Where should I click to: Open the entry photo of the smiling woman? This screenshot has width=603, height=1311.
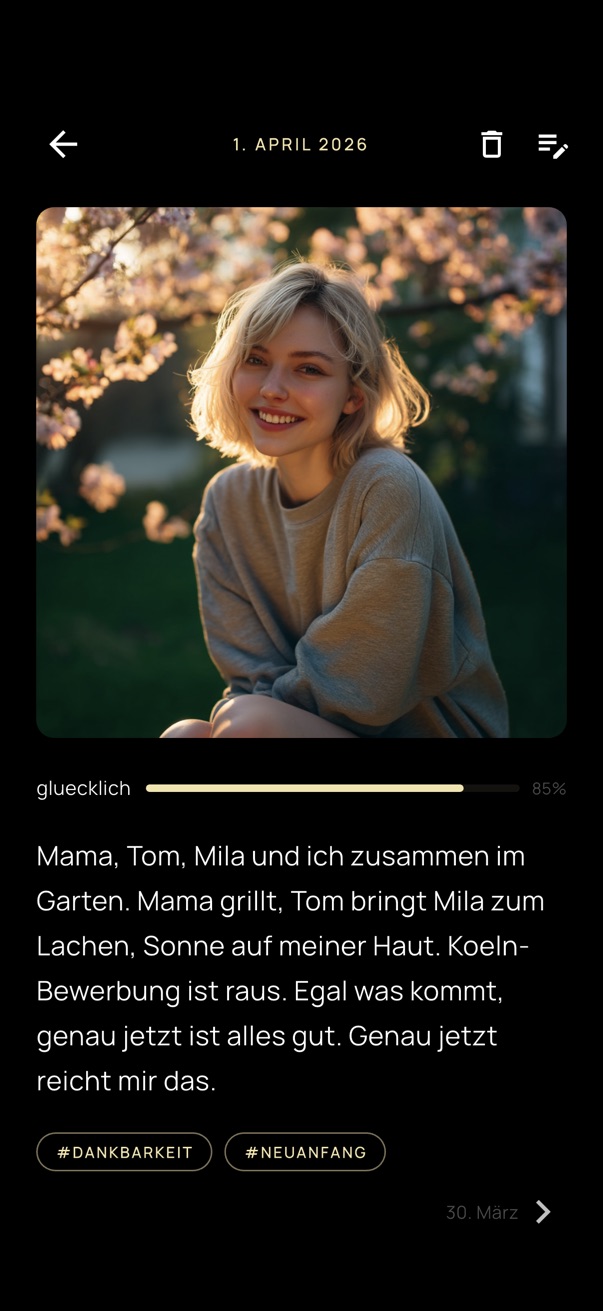click(x=301, y=472)
